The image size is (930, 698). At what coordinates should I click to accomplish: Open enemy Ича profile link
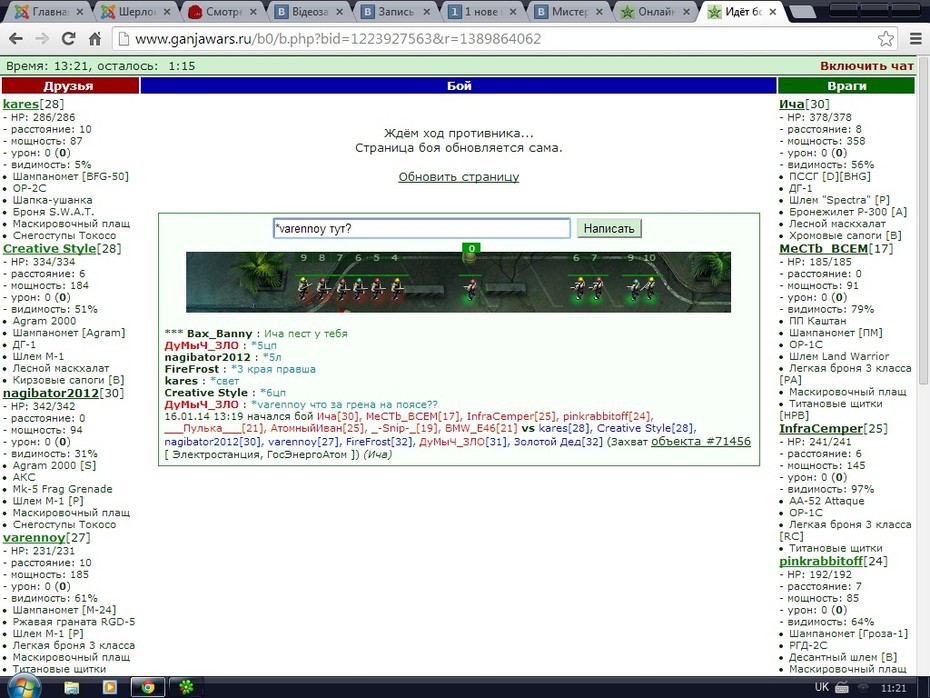792,104
